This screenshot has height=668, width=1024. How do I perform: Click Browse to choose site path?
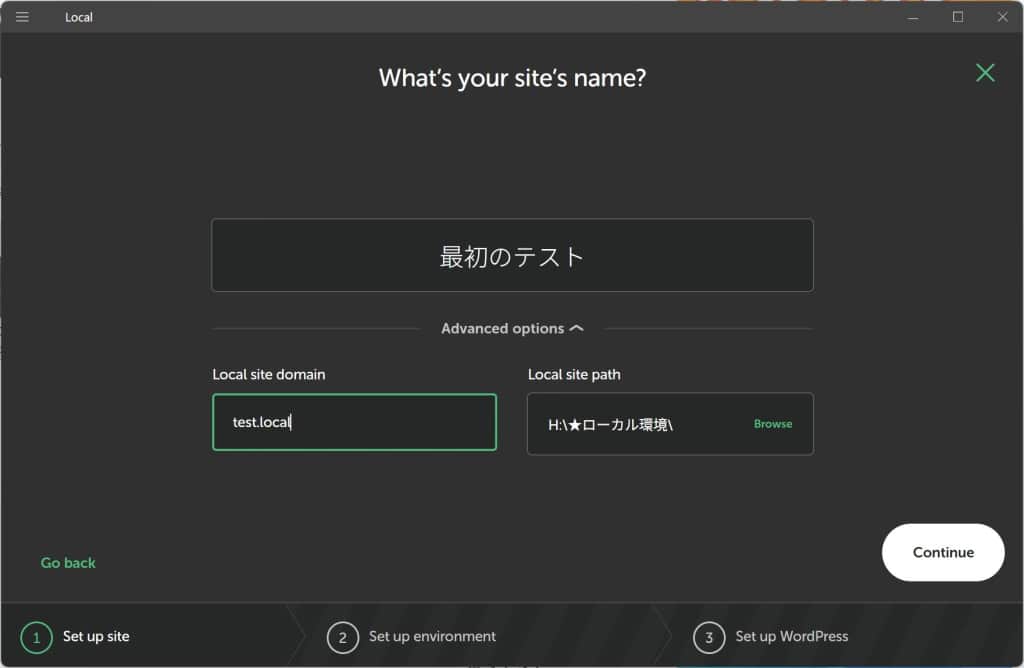(x=772, y=424)
